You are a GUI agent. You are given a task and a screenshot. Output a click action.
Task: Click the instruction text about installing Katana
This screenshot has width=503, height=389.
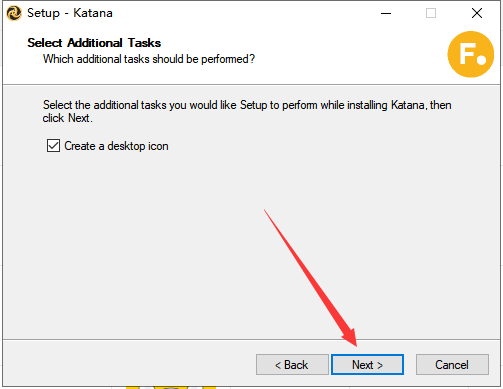(x=247, y=111)
